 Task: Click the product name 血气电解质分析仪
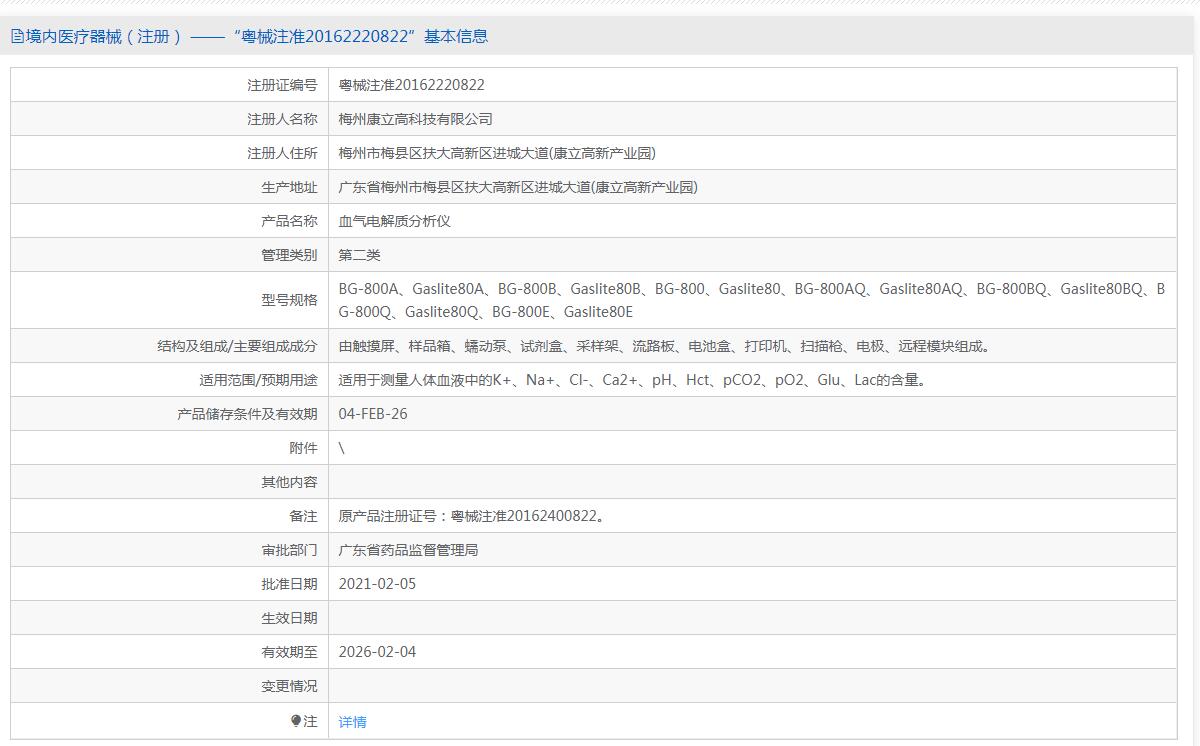(x=394, y=221)
